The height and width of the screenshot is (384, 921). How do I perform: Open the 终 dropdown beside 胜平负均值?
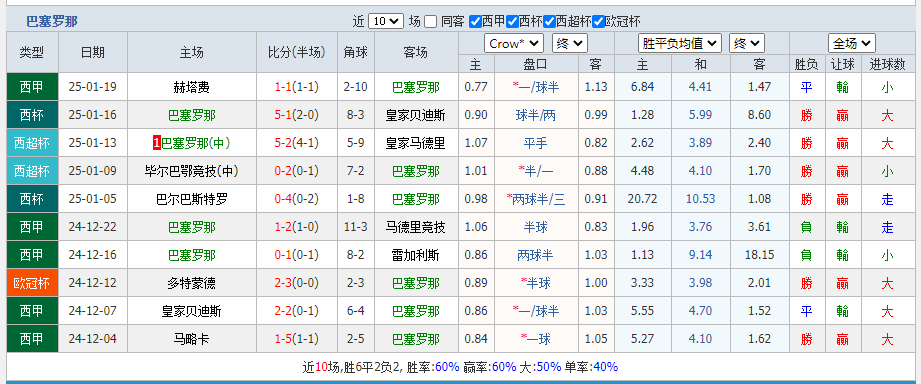click(747, 43)
